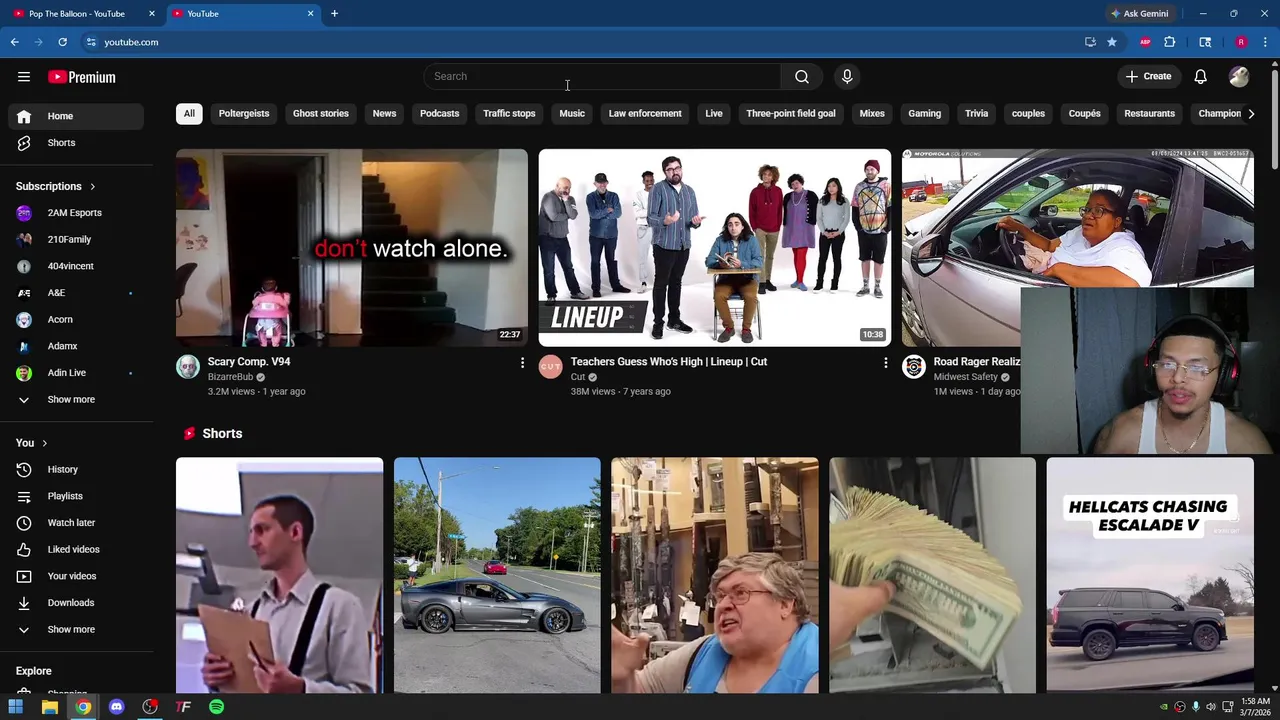Play the Lineup teachers video thumbnail

pos(715,248)
